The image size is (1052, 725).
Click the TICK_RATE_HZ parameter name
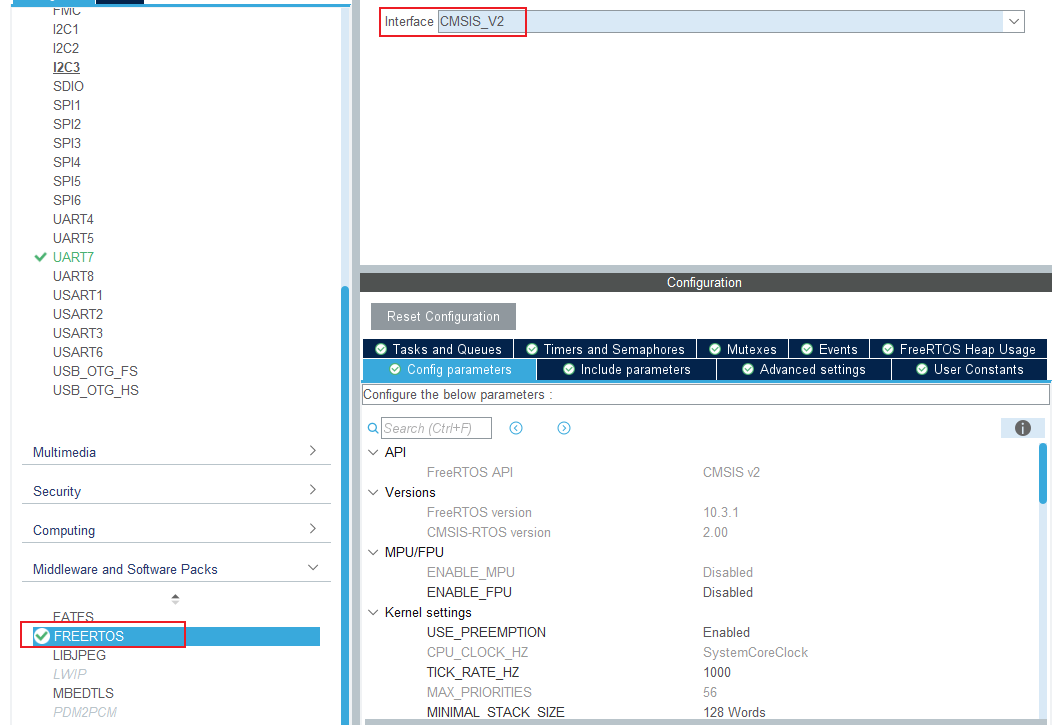coord(473,672)
